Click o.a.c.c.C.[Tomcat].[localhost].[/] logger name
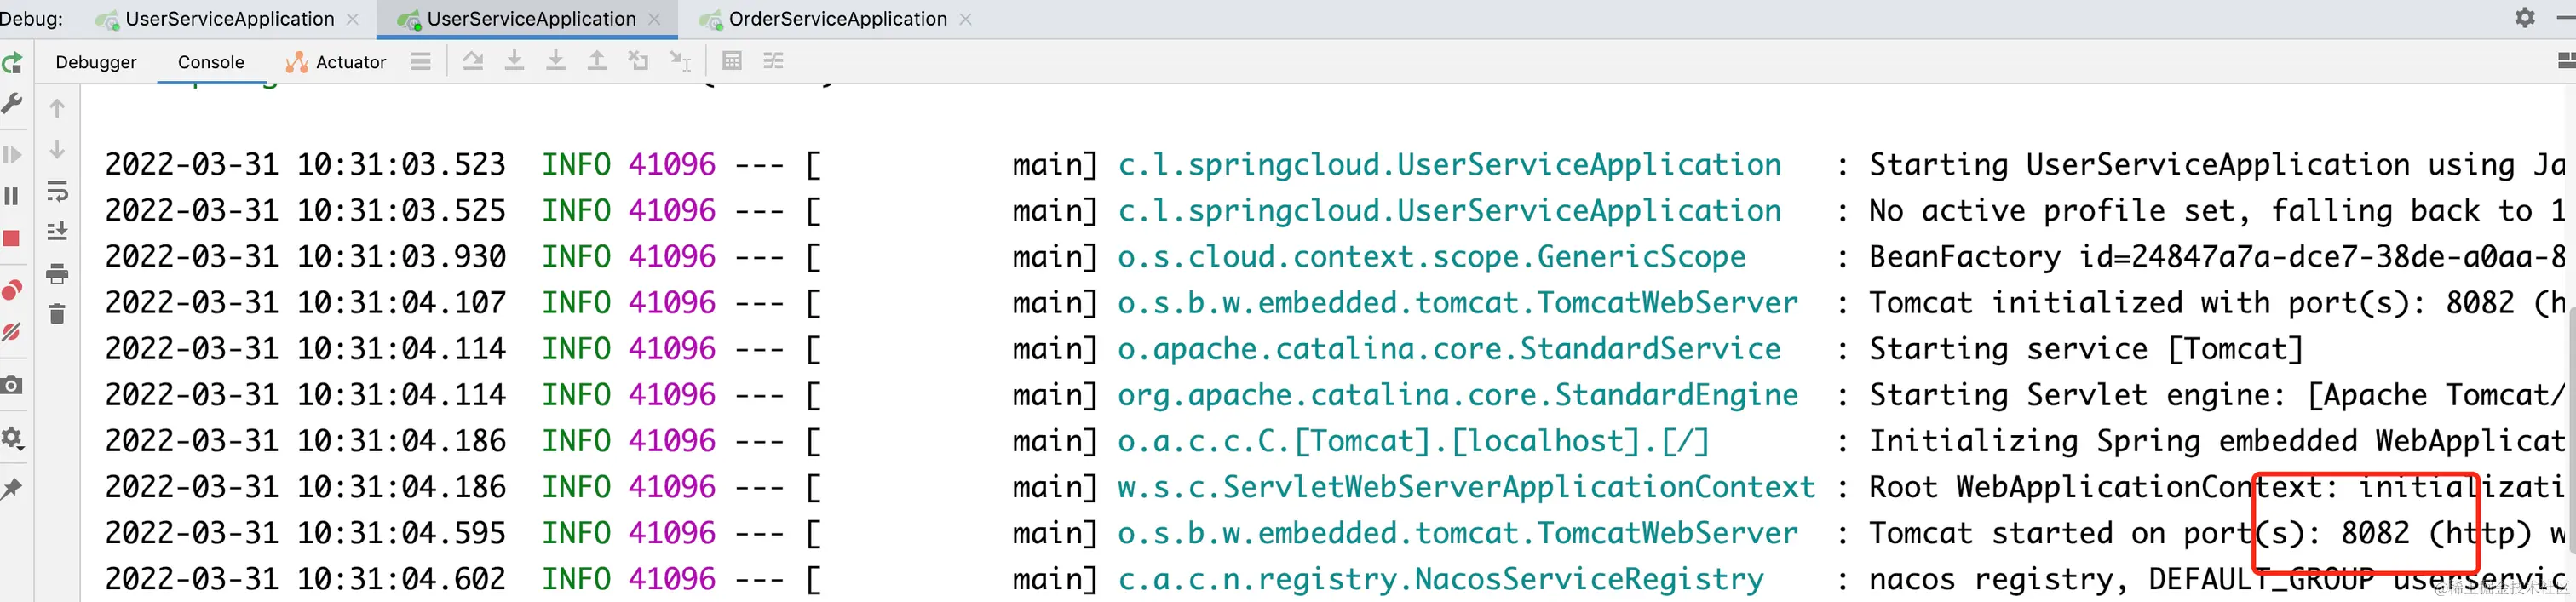The width and height of the screenshot is (2576, 602). (x=1413, y=441)
